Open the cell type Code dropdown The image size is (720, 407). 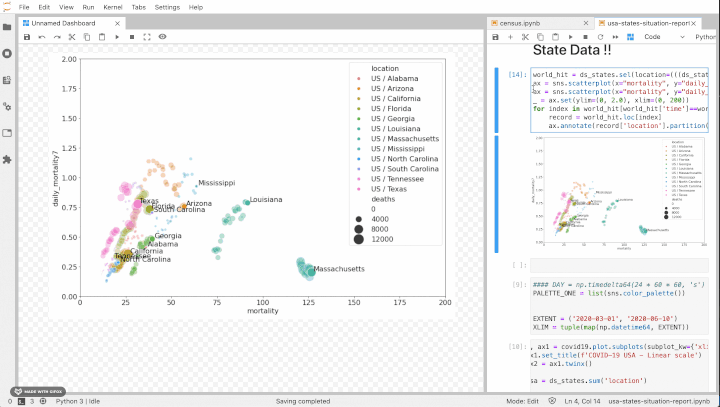coord(664,37)
